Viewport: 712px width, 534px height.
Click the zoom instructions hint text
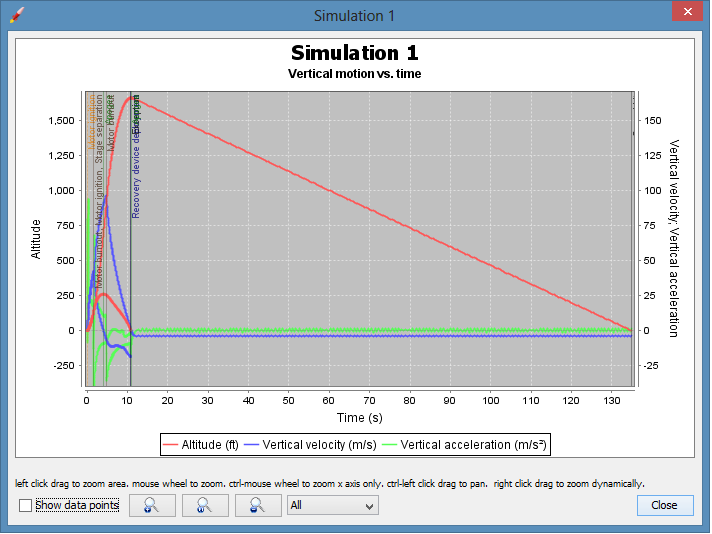click(x=330, y=484)
